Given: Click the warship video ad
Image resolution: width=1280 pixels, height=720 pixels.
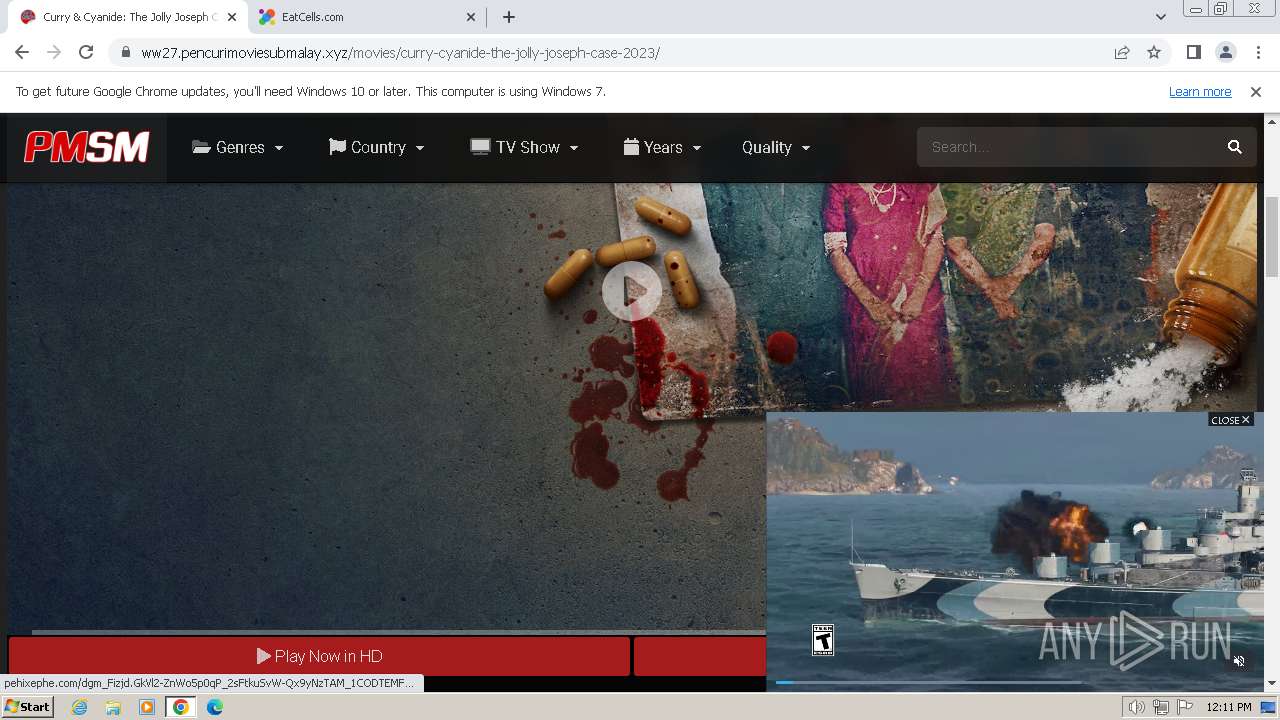Looking at the screenshot, I should pos(1015,550).
